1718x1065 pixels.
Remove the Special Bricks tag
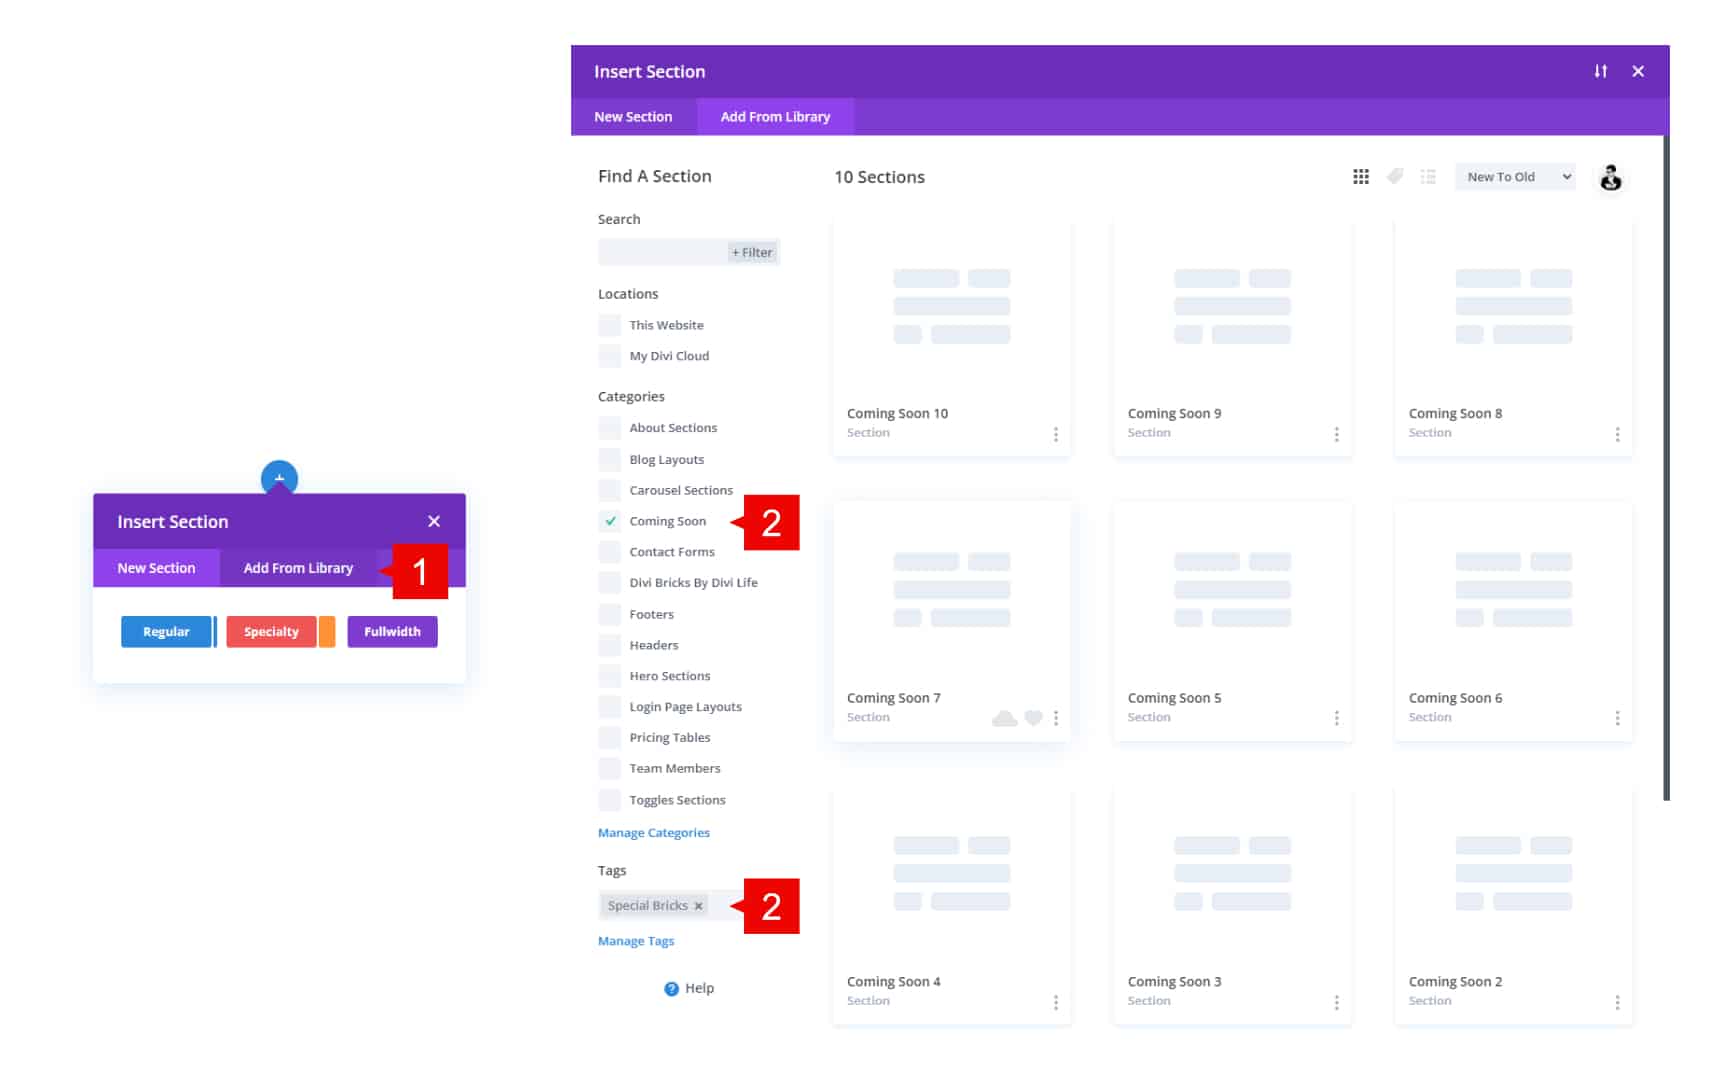698,906
